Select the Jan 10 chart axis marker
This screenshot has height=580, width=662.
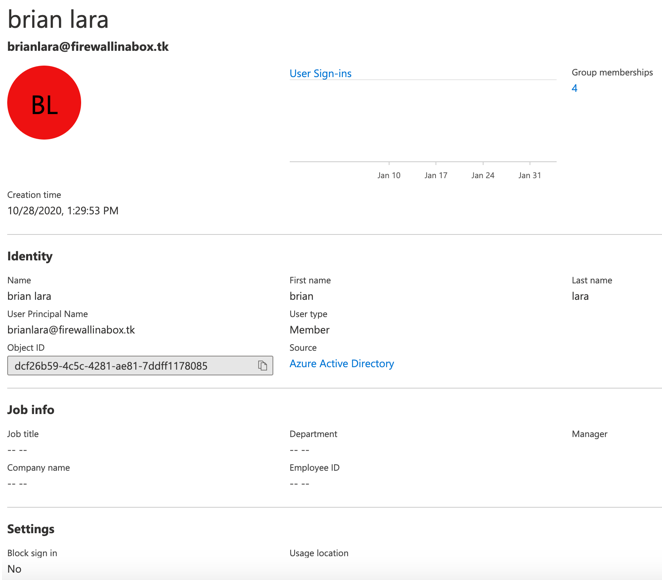click(389, 175)
